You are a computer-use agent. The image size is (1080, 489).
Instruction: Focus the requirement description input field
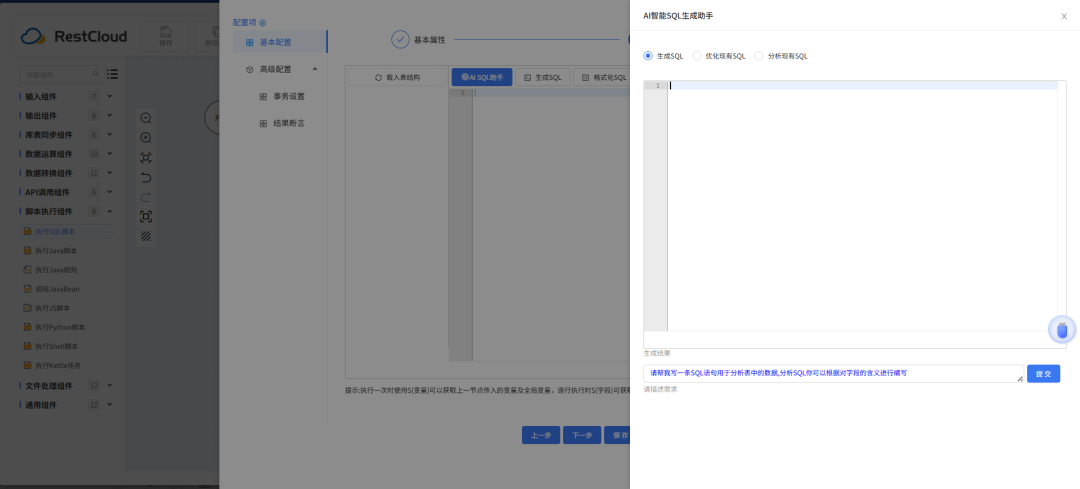[833, 373]
